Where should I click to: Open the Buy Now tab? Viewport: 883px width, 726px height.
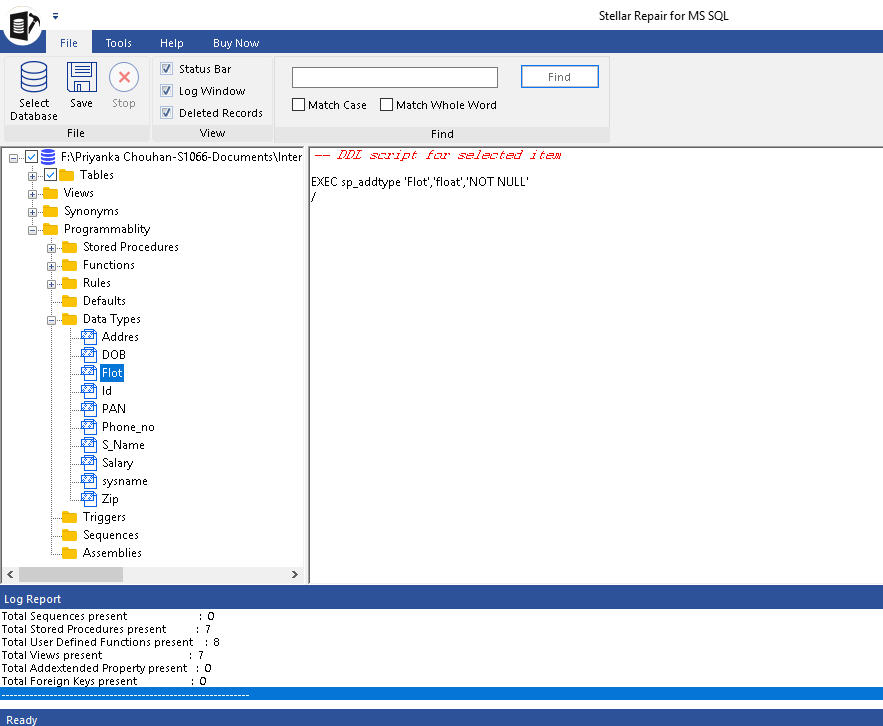click(x=236, y=43)
